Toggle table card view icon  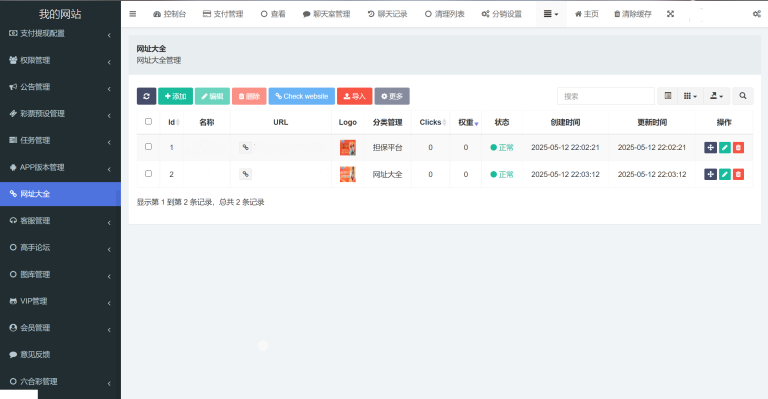[x=668, y=96]
